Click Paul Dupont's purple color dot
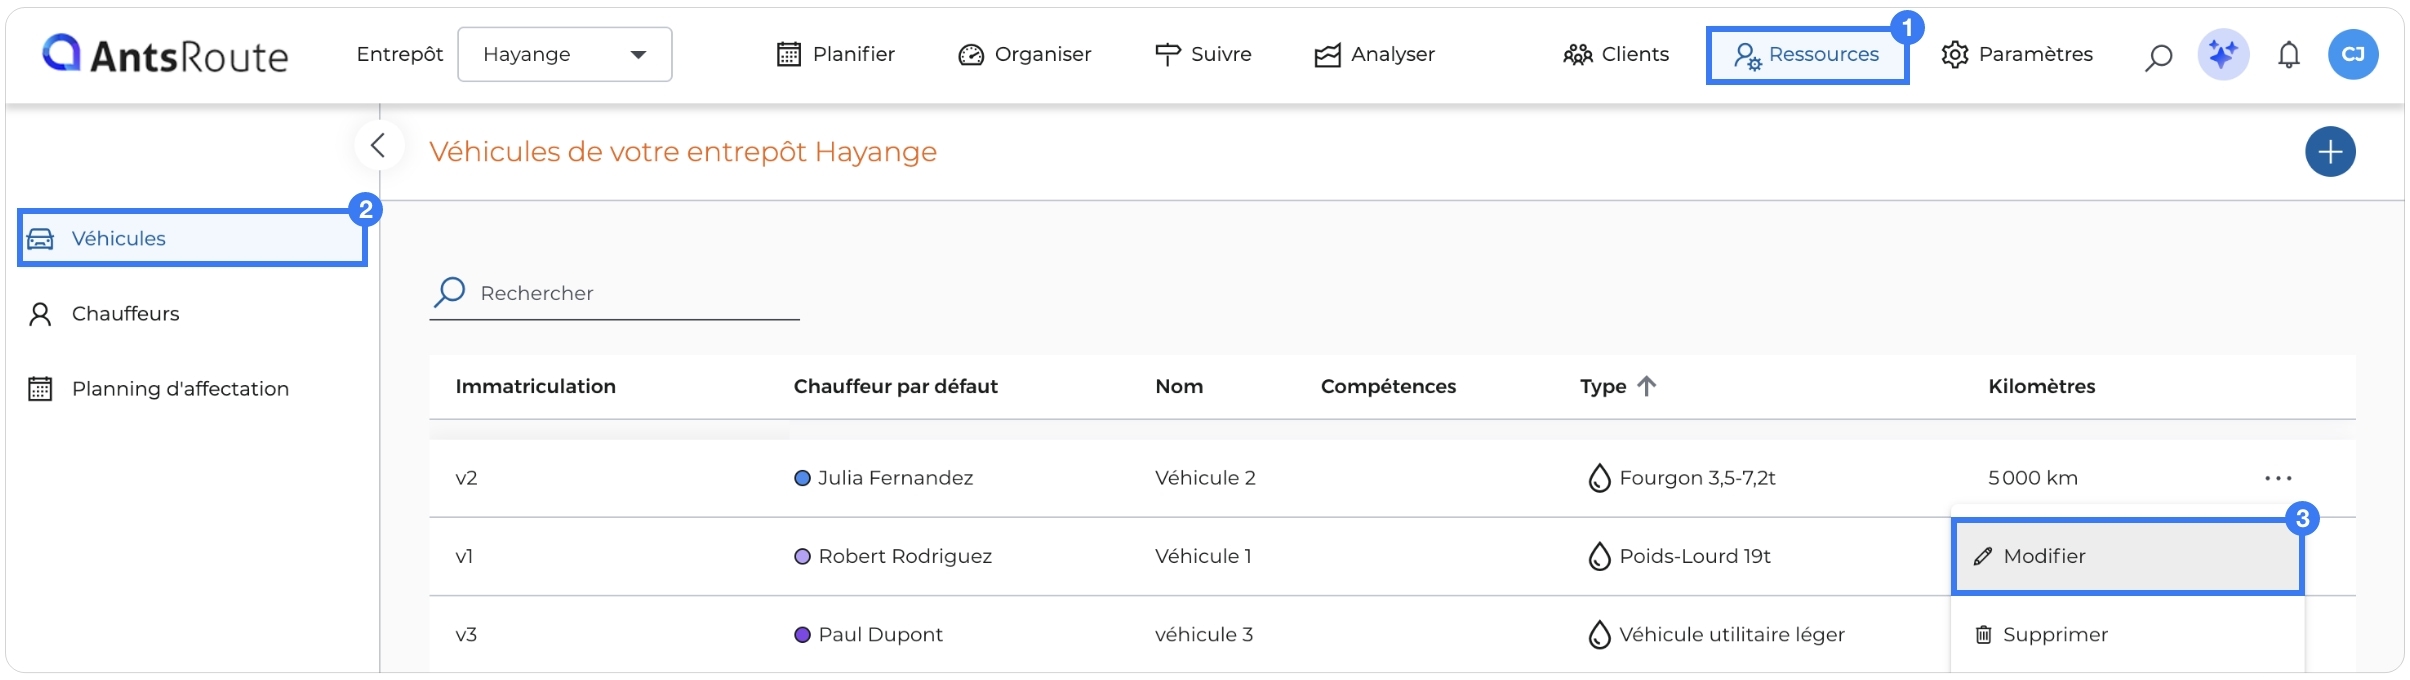Screen dimensions: 2410x680 point(802,634)
